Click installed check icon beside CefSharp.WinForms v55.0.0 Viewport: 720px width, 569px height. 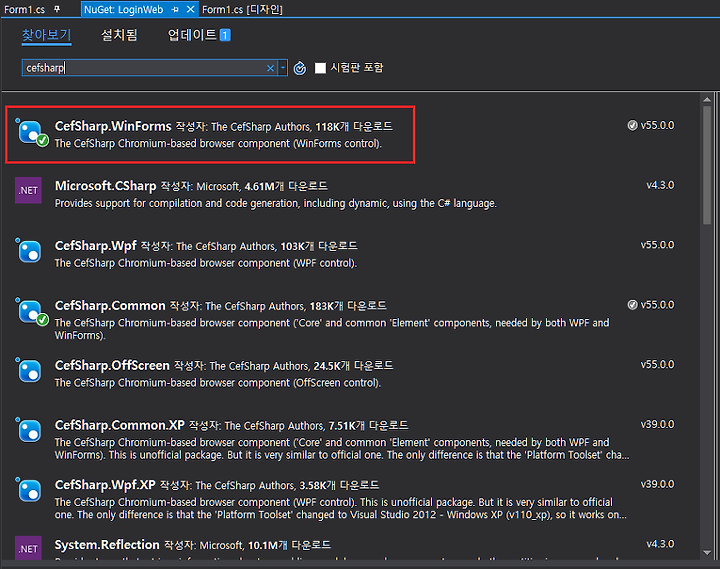(632, 125)
